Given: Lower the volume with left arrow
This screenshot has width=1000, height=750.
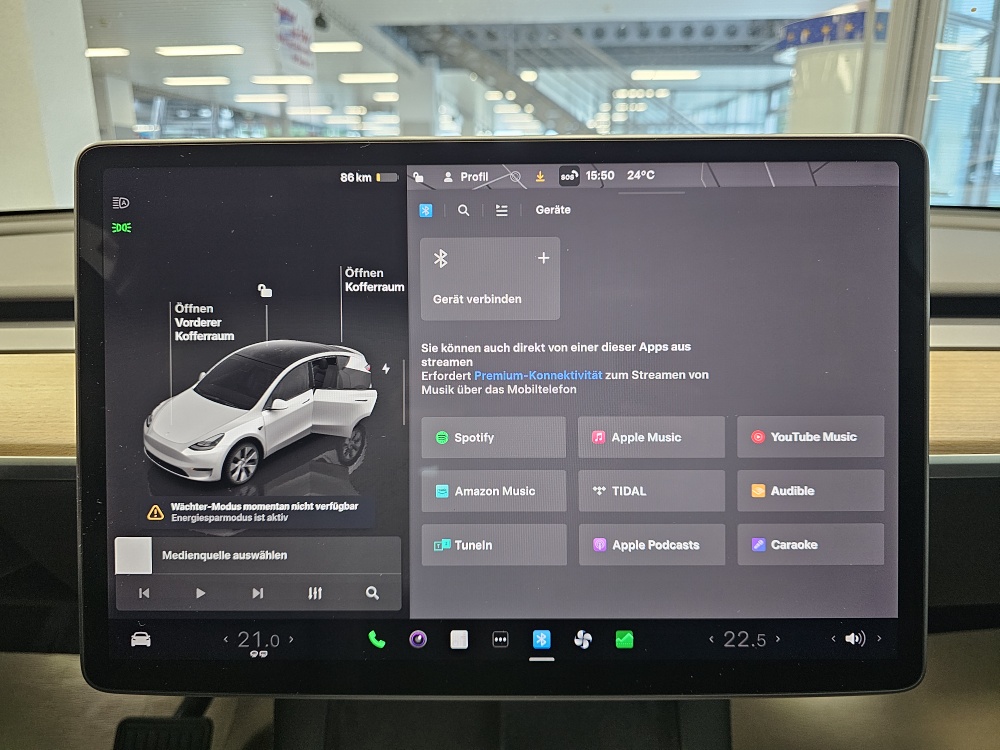Looking at the screenshot, I should point(834,638).
